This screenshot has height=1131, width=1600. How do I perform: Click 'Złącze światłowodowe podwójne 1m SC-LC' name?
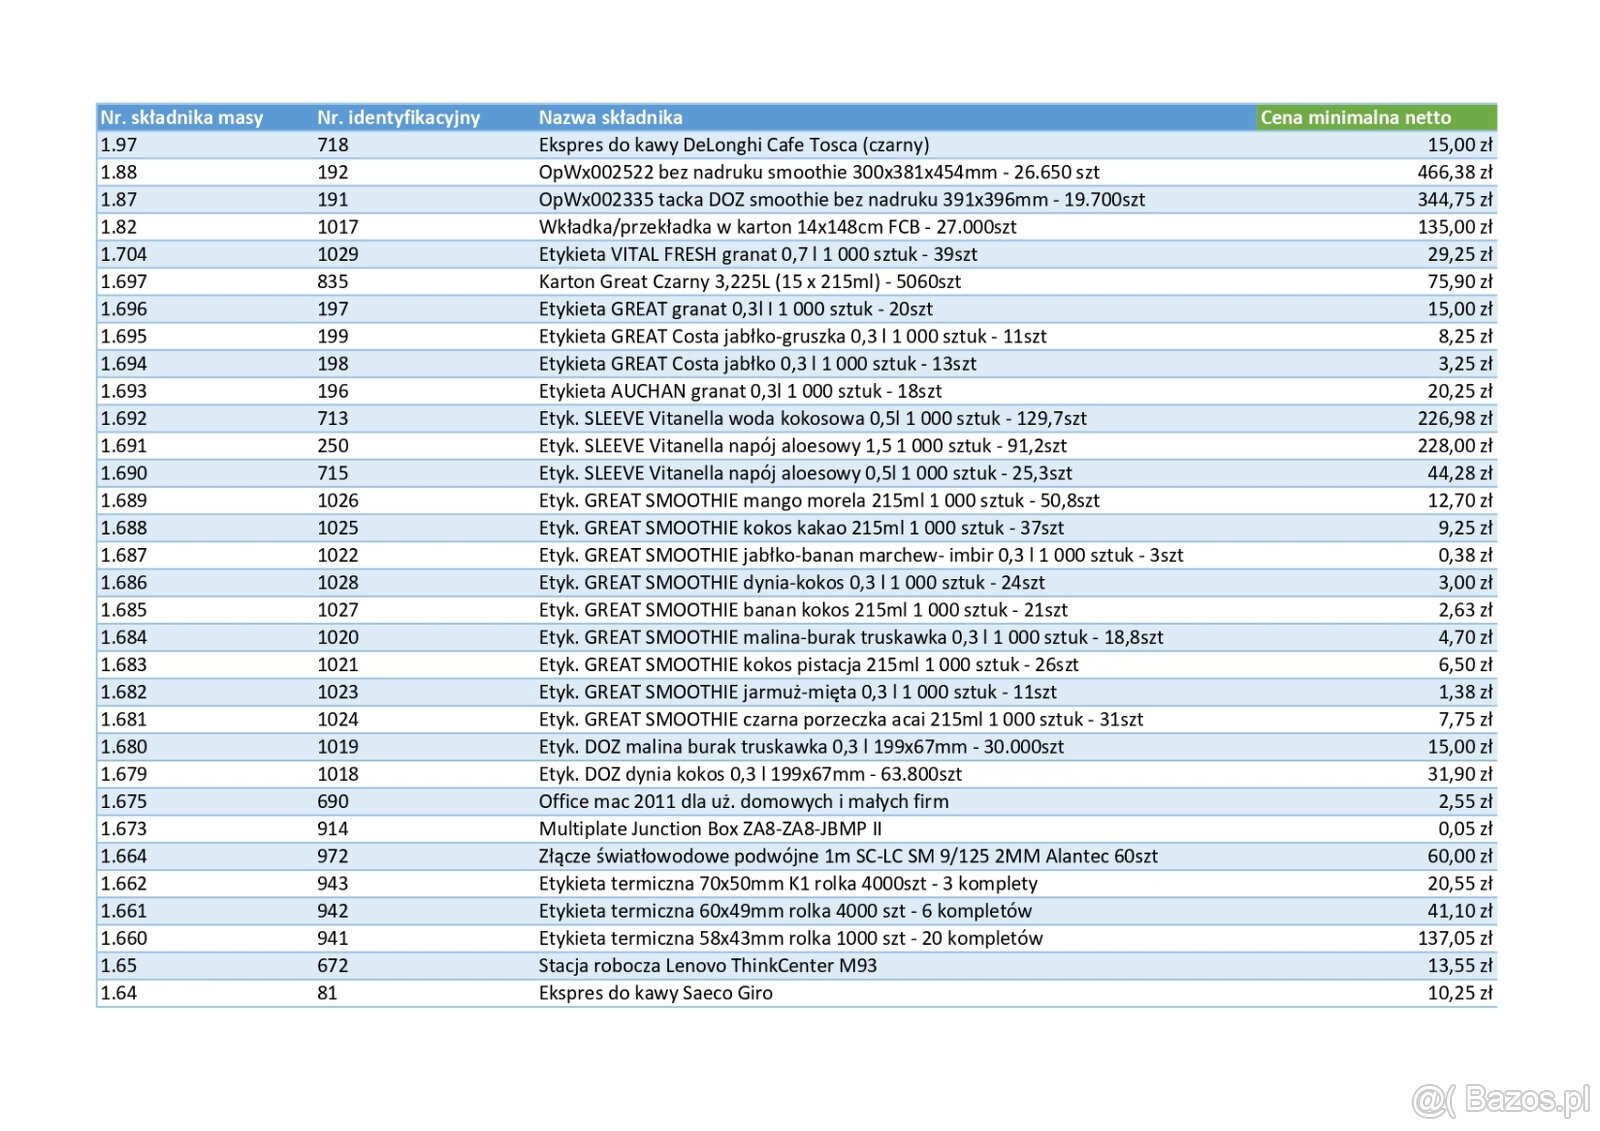pos(848,856)
